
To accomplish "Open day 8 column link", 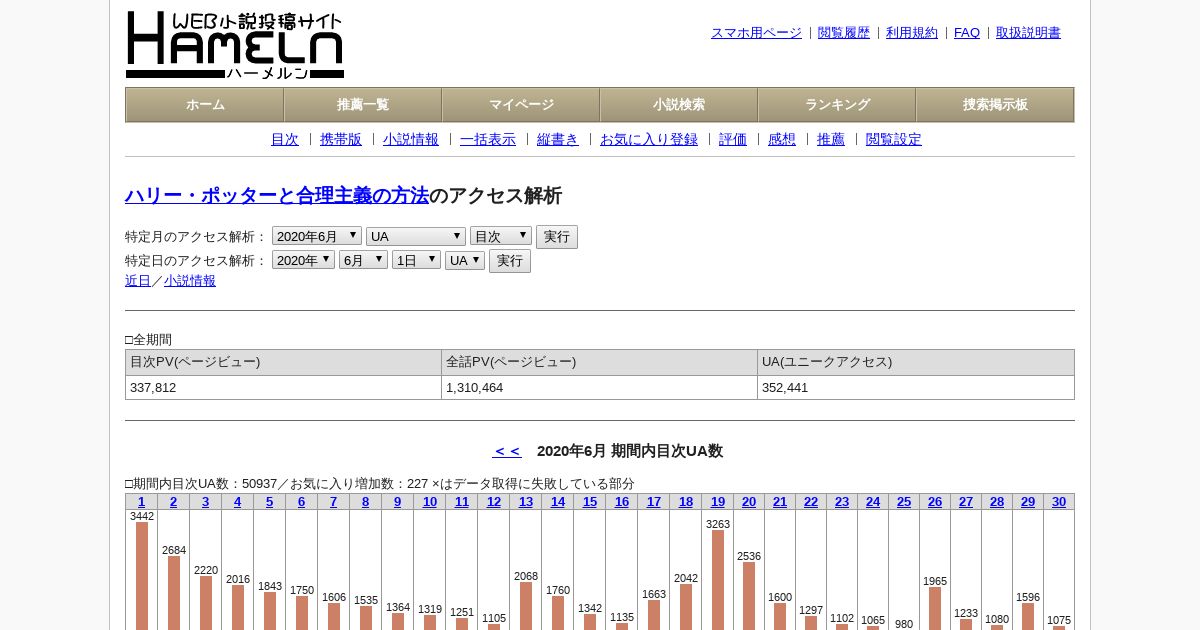I will pyautogui.click(x=365, y=502).
